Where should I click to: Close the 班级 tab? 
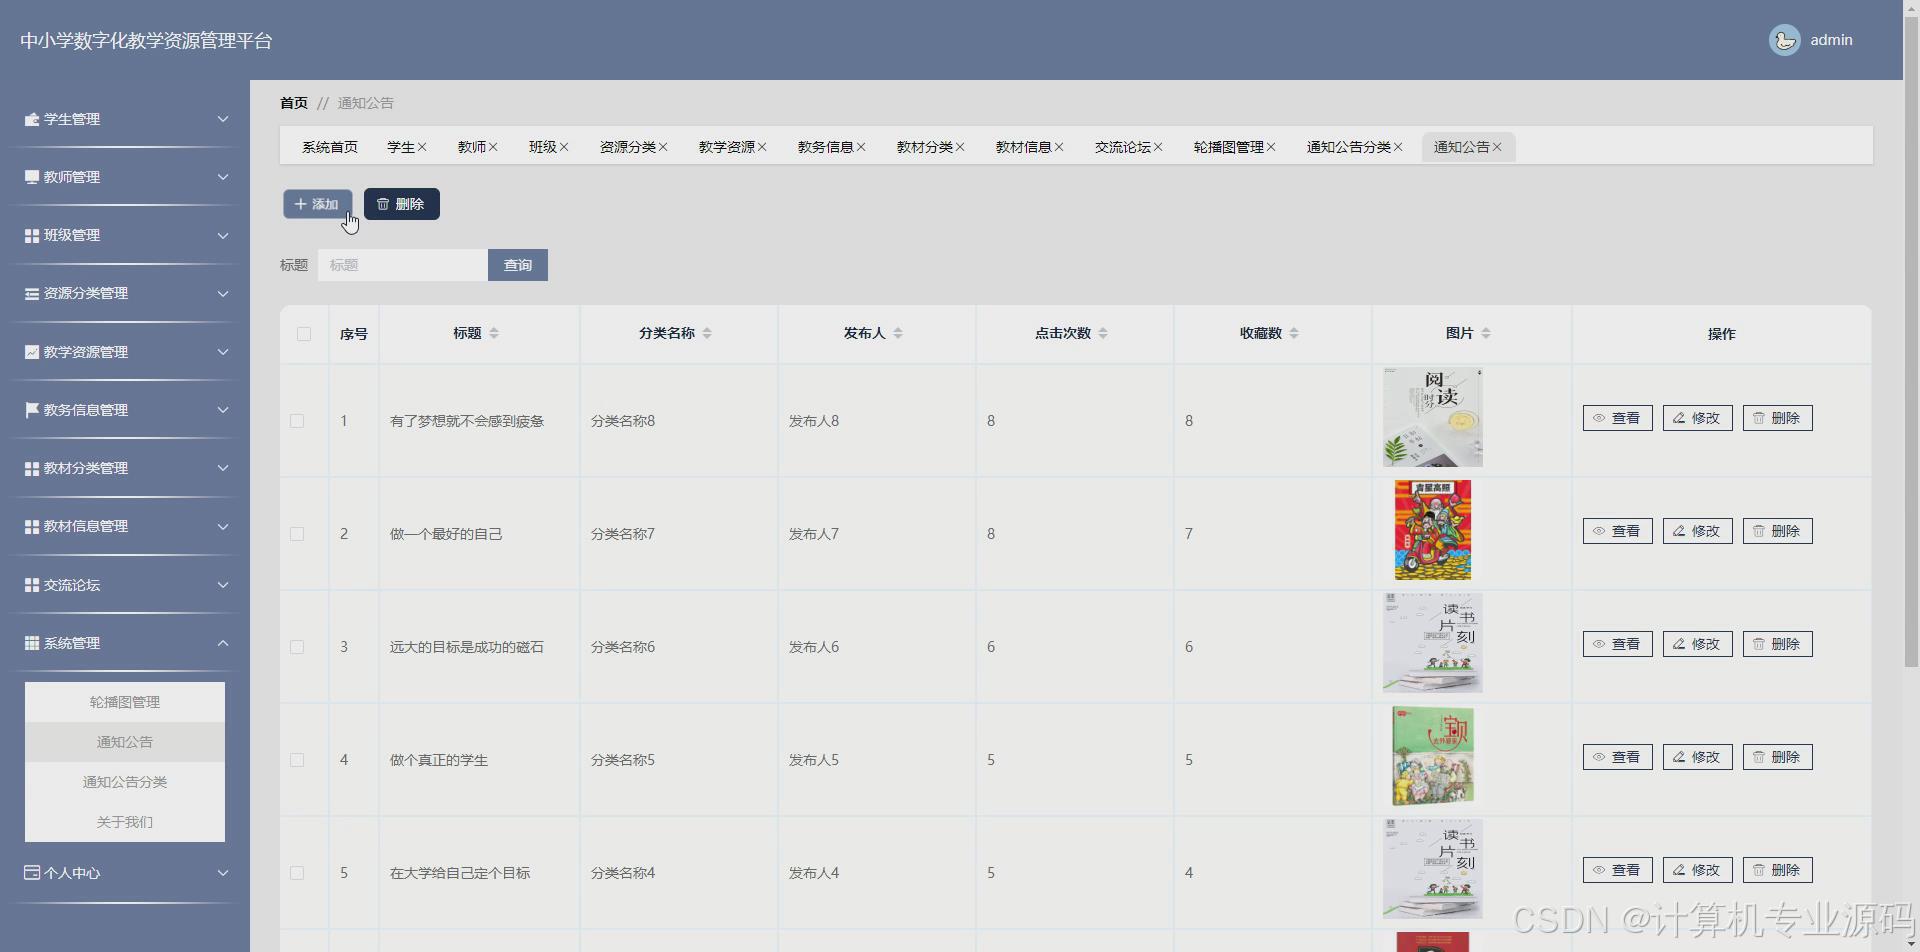tap(564, 147)
